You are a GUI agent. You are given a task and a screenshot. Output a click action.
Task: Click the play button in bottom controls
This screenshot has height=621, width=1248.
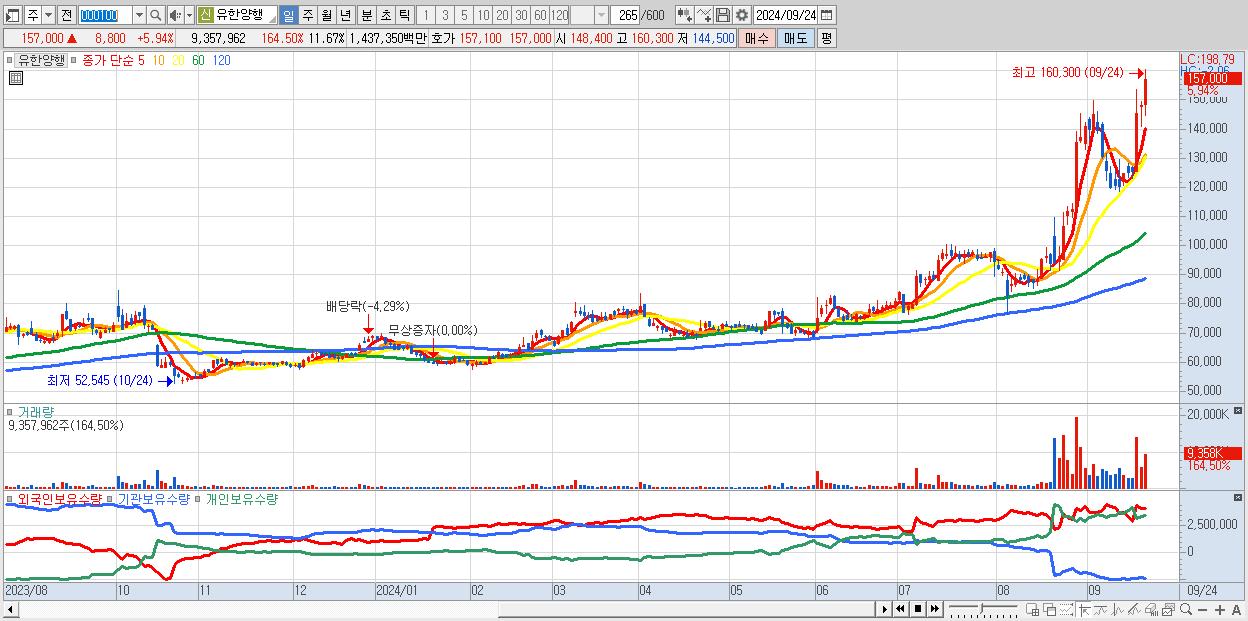(x=885, y=609)
